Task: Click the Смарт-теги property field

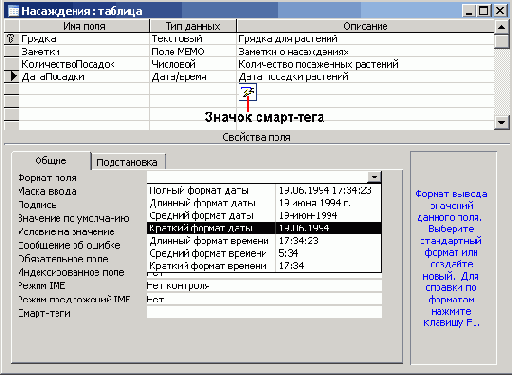Action: (x=264, y=312)
